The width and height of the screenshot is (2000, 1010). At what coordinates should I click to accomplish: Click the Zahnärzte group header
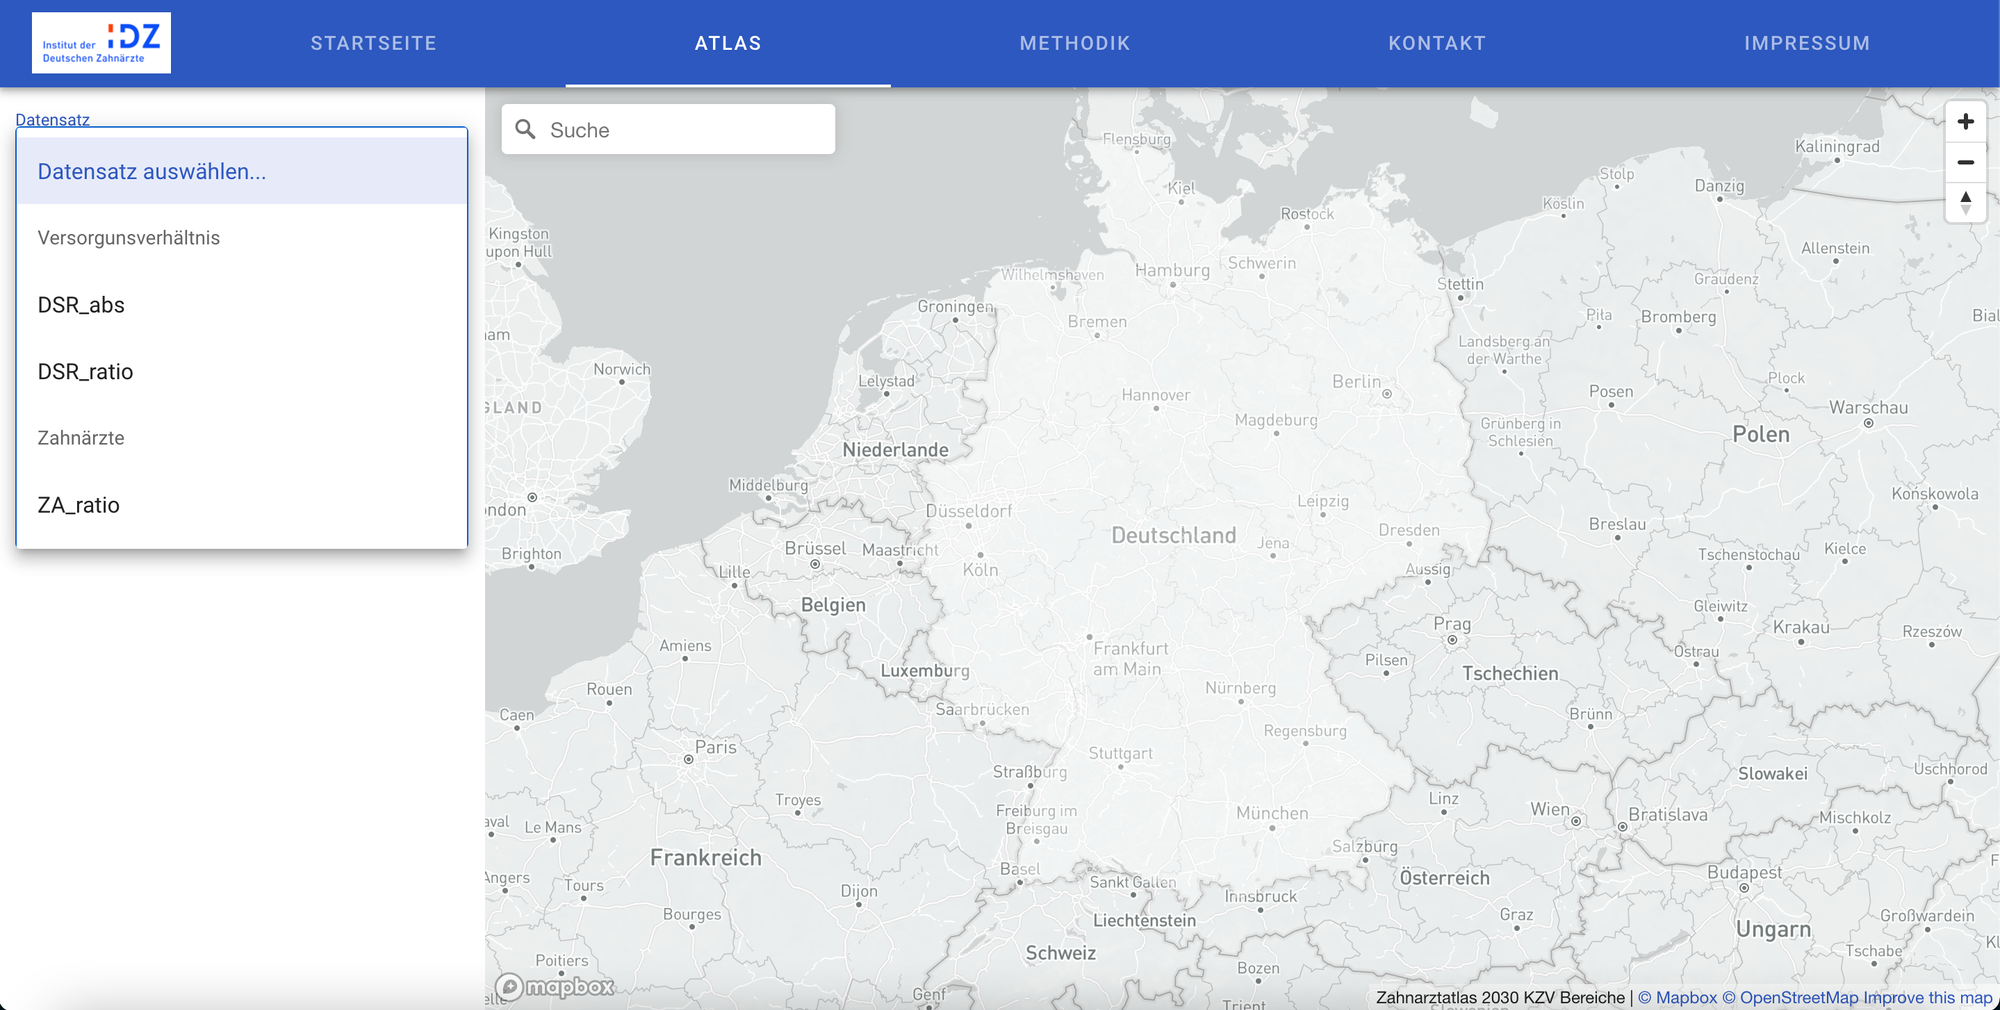(x=81, y=438)
